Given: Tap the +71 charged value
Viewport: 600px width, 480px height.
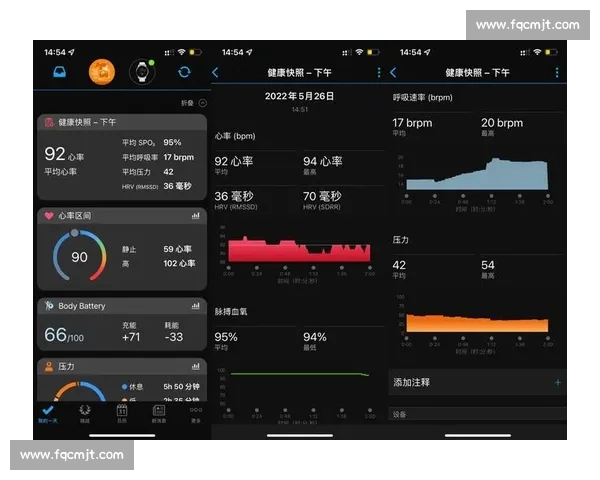Looking at the screenshot, I should coord(131,337).
